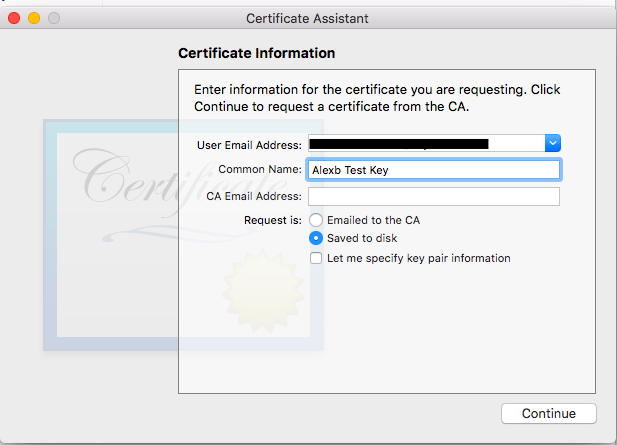The image size is (617, 445).
Task: Enable 'Let me specify key pair information'
Action: (316, 258)
